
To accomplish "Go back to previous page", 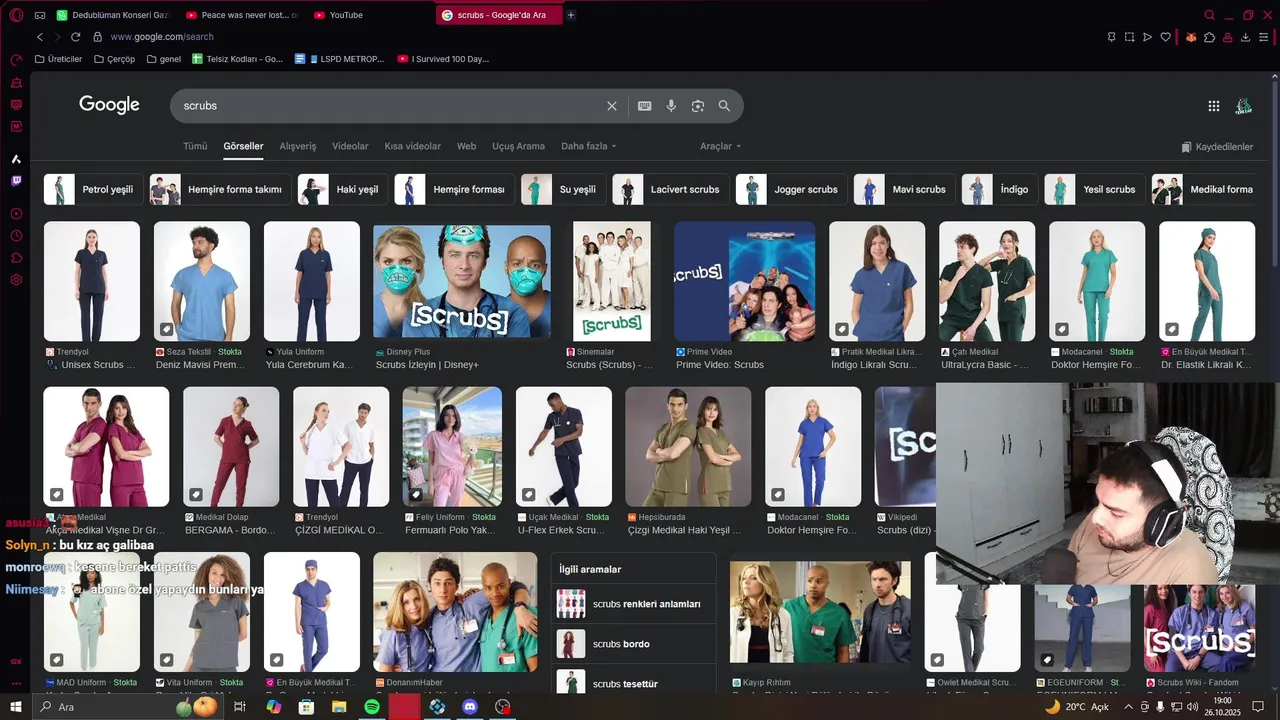I will [40, 37].
